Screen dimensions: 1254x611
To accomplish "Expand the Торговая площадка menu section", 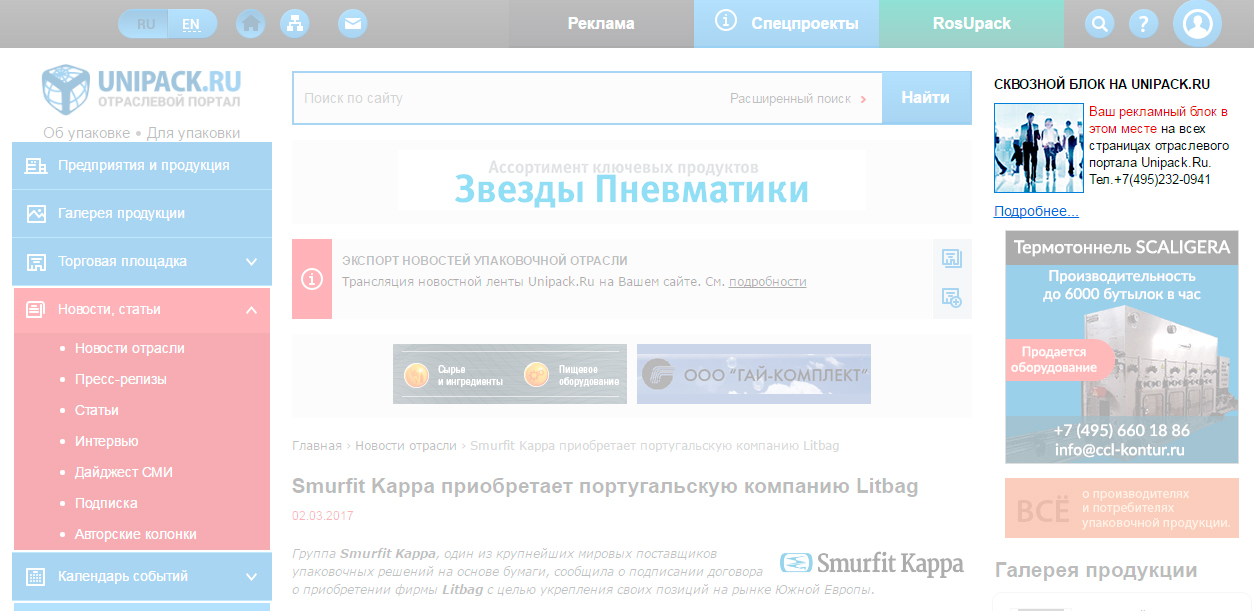I will pos(251,262).
